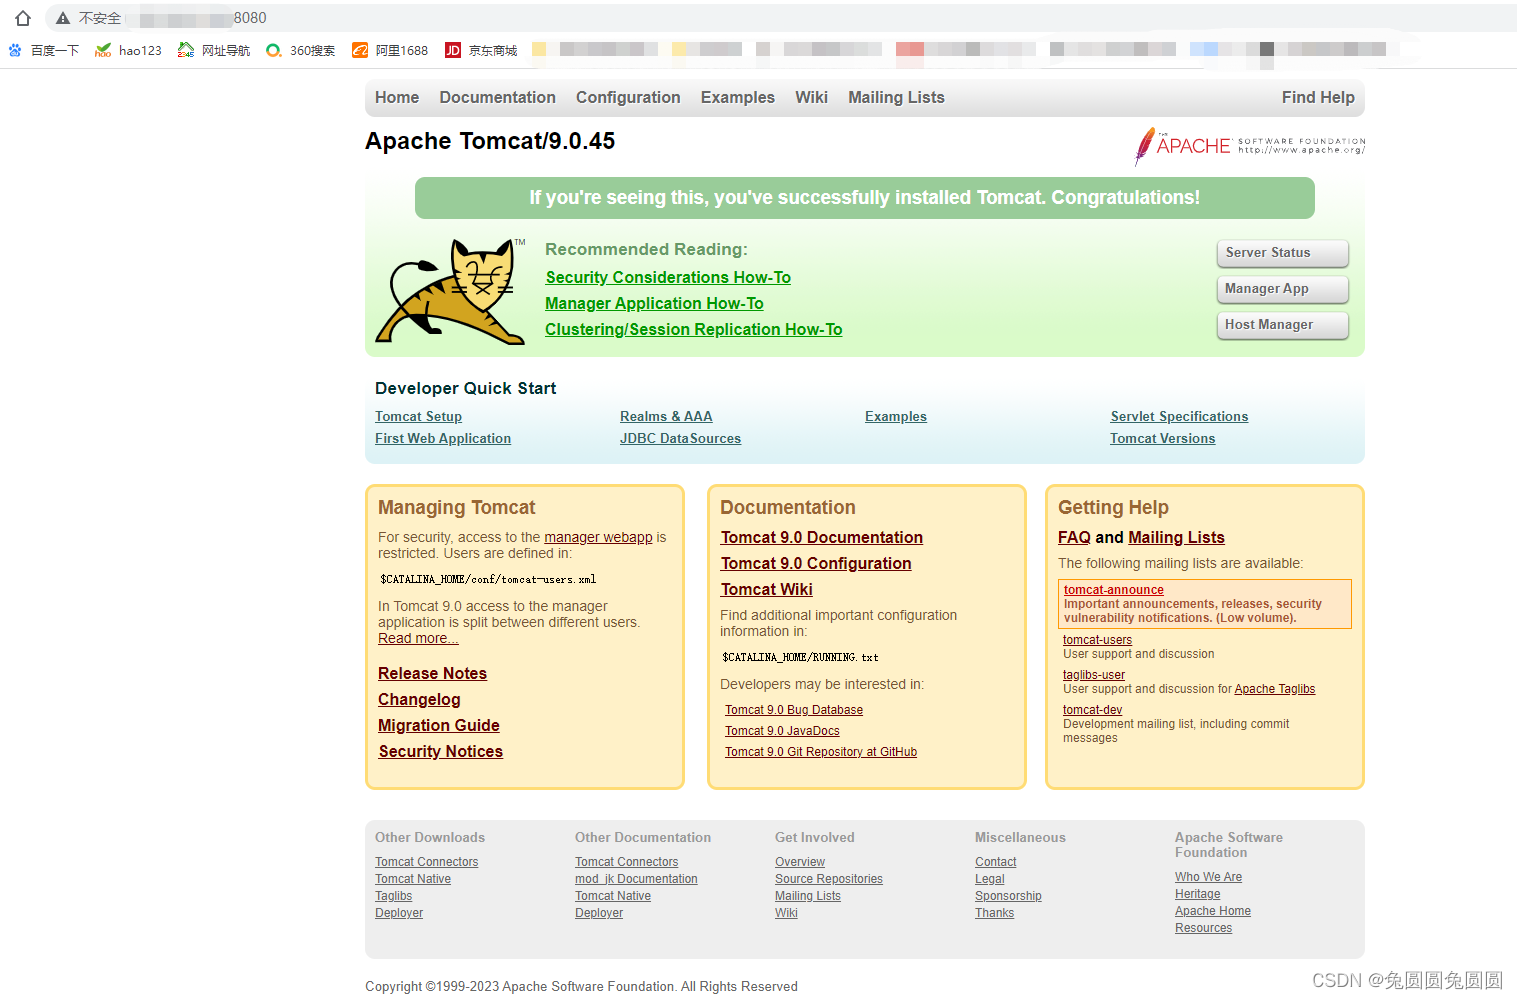The height and width of the screenshot is (999, 1517).
Task: Open Tomcat 9.0 JavaDocs link
Action: coord(782,731)
